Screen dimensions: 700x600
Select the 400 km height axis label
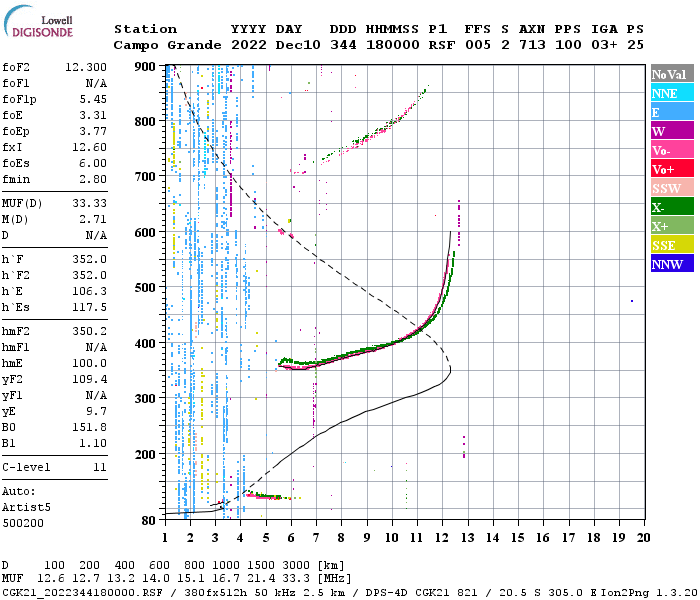(x=145, y=343)
